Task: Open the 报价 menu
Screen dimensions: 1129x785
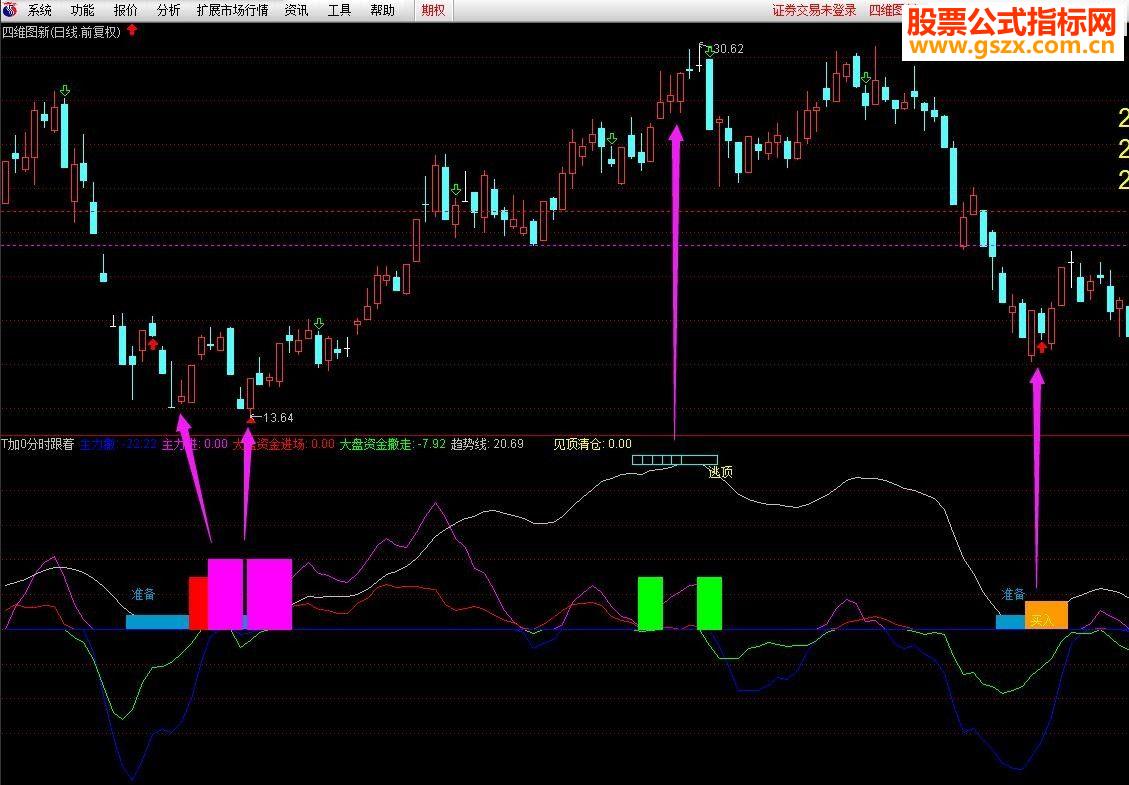Action: [126, 10]
